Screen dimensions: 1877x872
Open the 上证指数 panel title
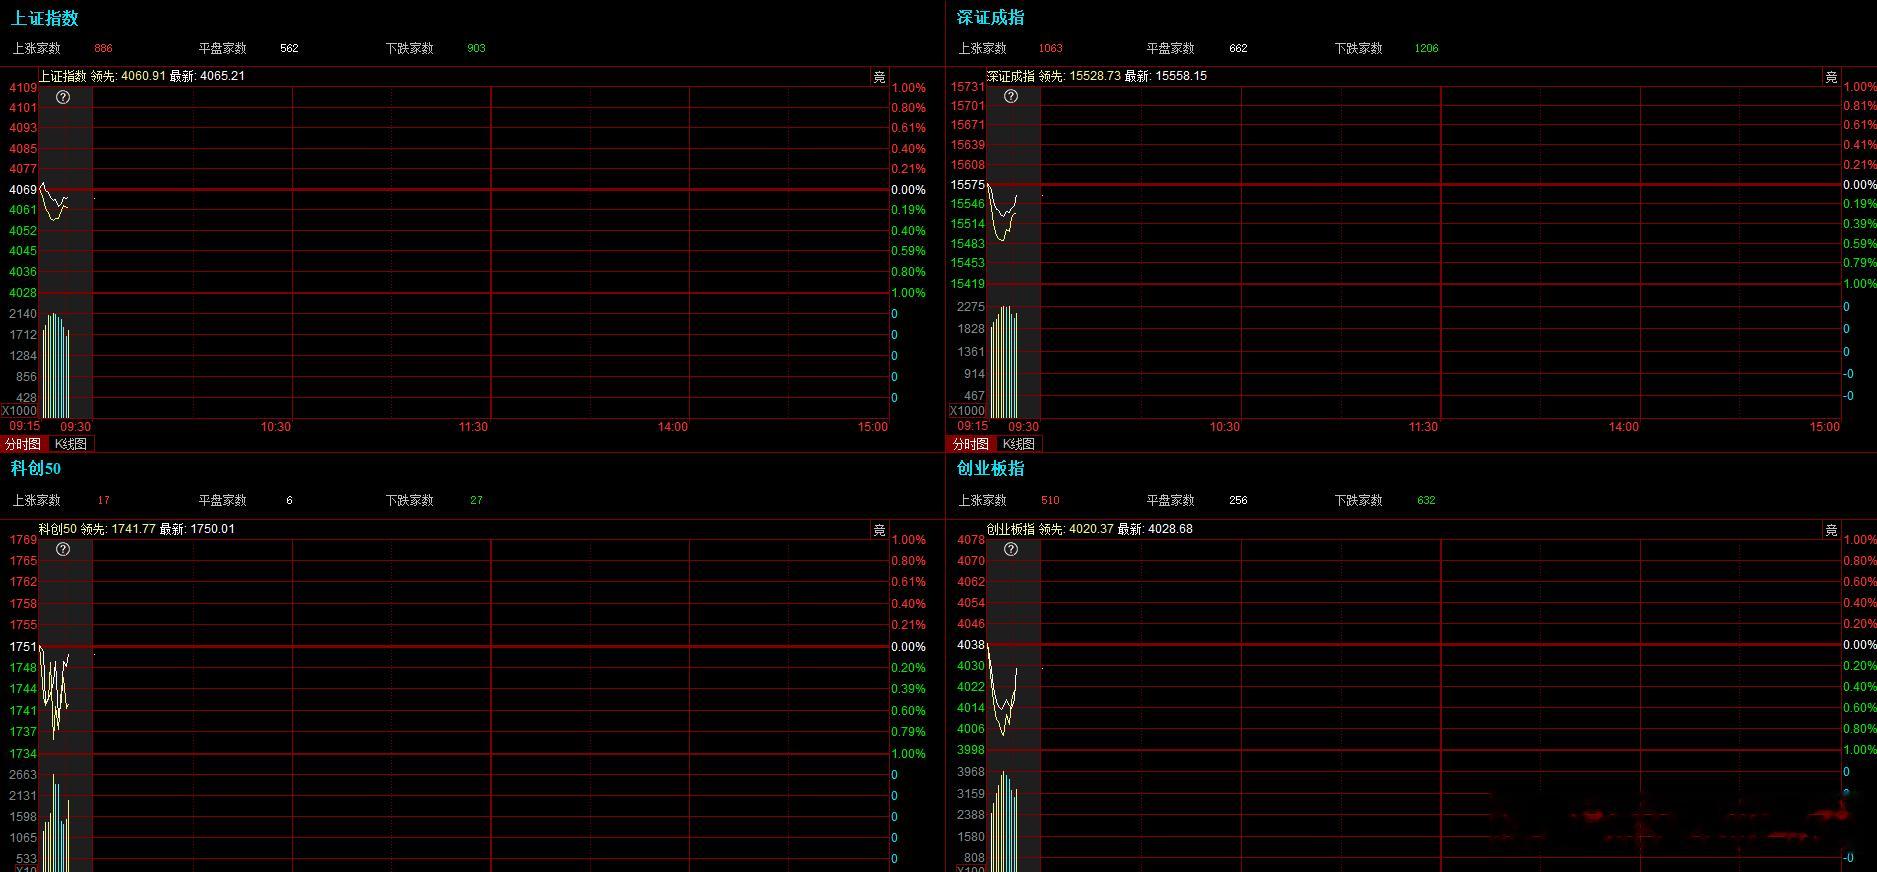pyautogui.click(x=45, y=18)
